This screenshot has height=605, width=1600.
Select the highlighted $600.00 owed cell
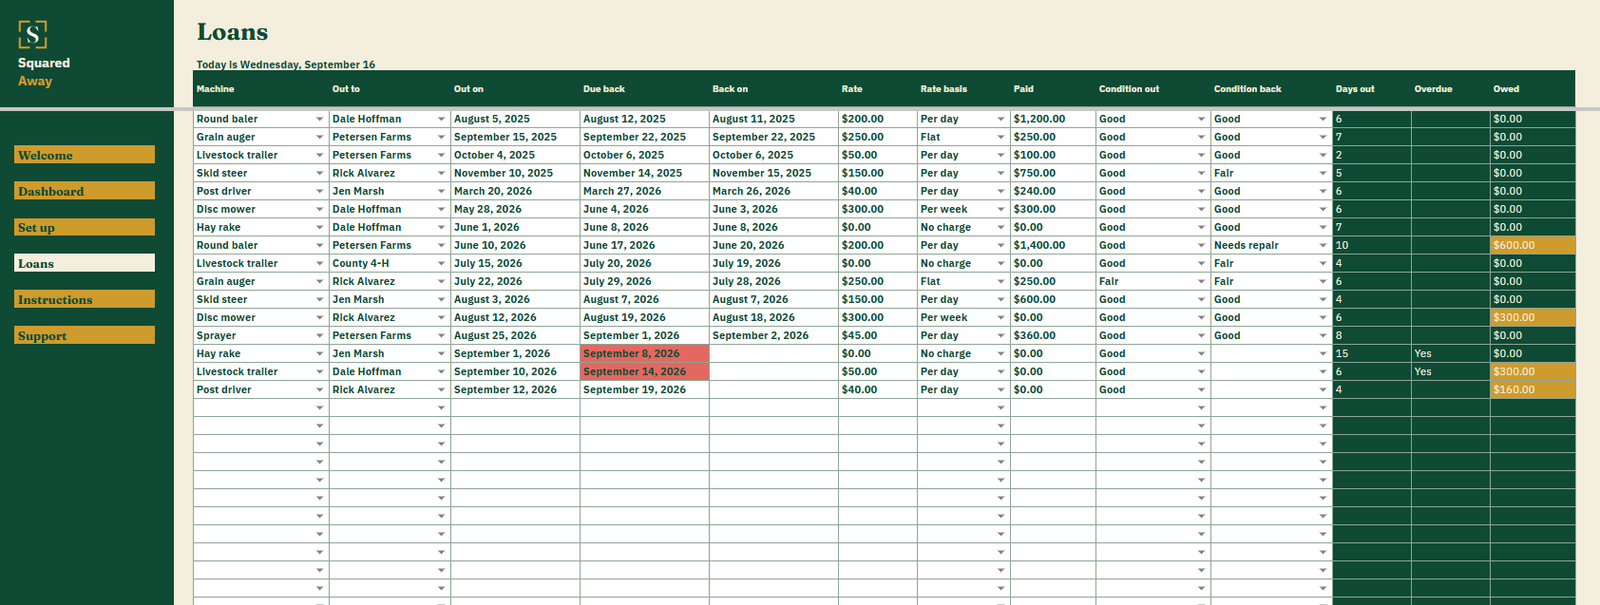click(1533, 245)
